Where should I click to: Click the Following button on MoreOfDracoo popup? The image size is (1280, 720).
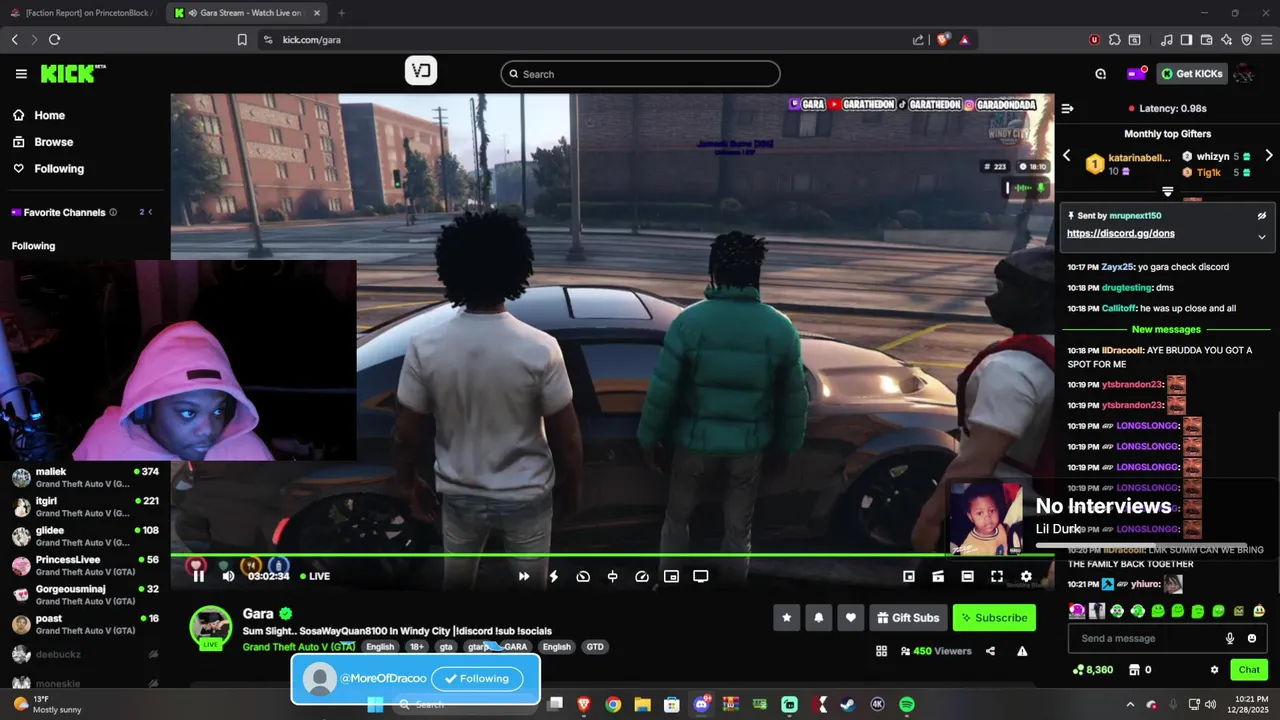click(477, 678)
